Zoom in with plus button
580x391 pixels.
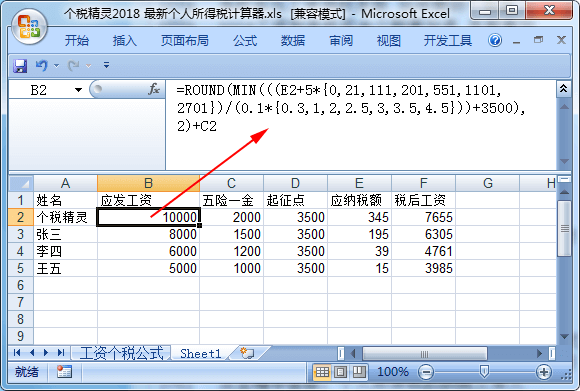tap(544, 372)
